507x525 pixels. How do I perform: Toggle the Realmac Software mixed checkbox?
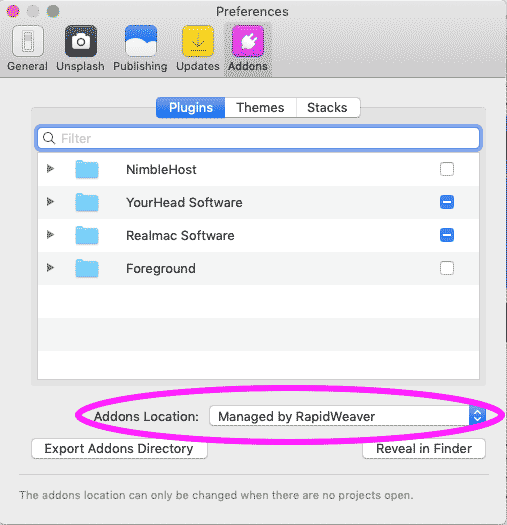click(447, 235)
